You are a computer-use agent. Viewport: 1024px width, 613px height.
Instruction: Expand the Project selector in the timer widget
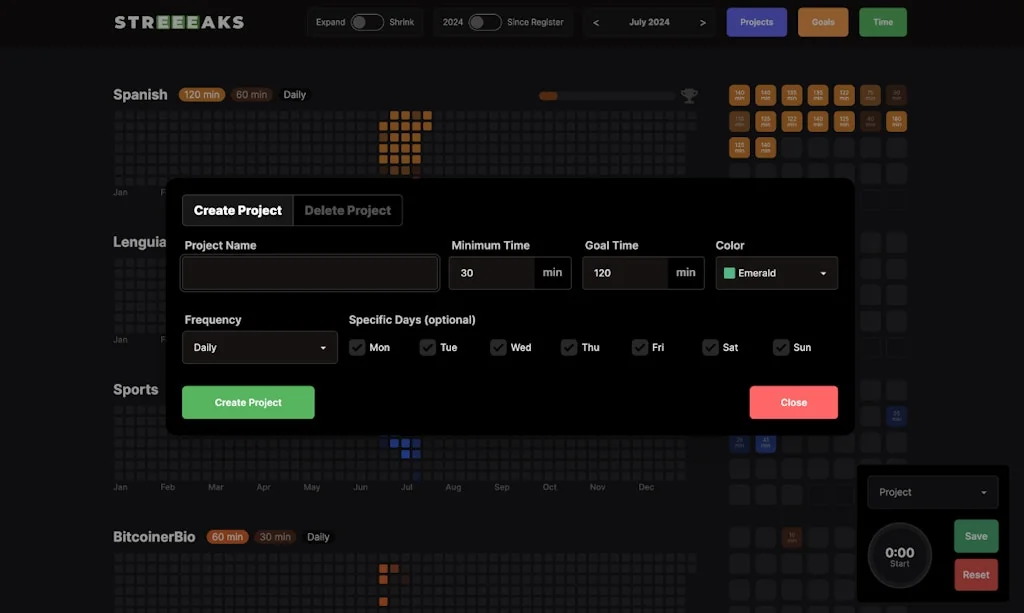932,491
